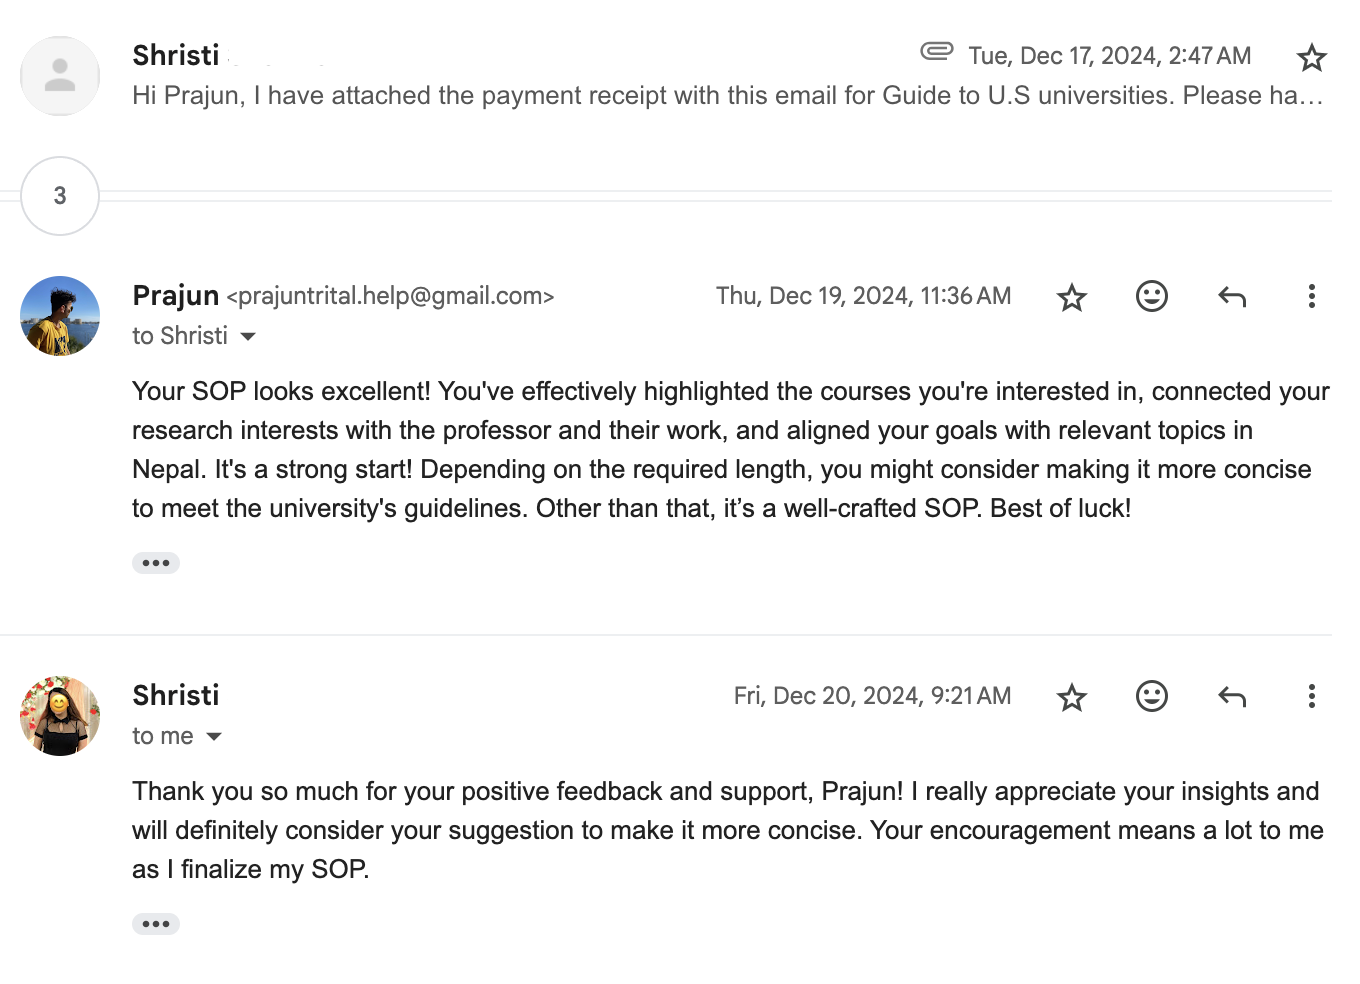Star Prajun's Dec 19 message
The height and width of the screenshot is (984, 1360).
coord(1072,297)
